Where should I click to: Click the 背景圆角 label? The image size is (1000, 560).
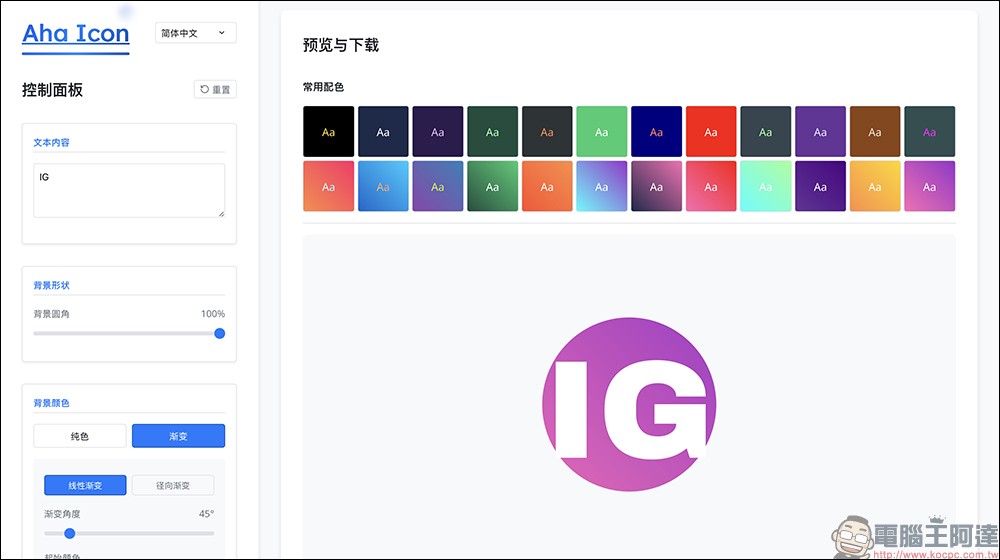[x=52, y=314]
